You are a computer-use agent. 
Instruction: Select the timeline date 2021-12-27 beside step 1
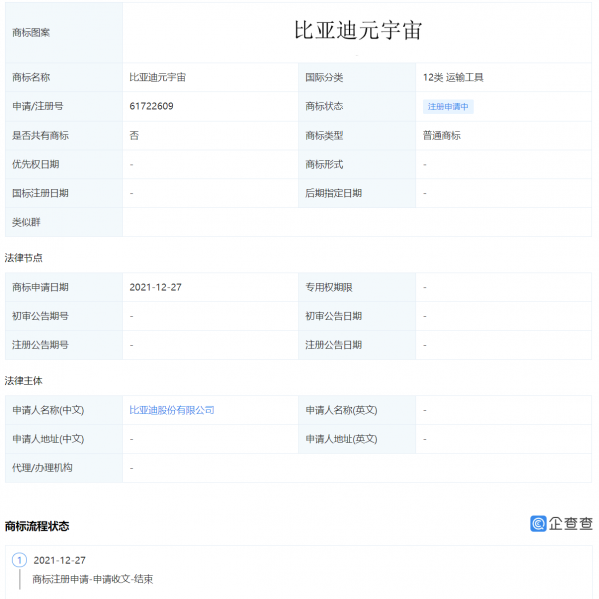click(60, 560)
